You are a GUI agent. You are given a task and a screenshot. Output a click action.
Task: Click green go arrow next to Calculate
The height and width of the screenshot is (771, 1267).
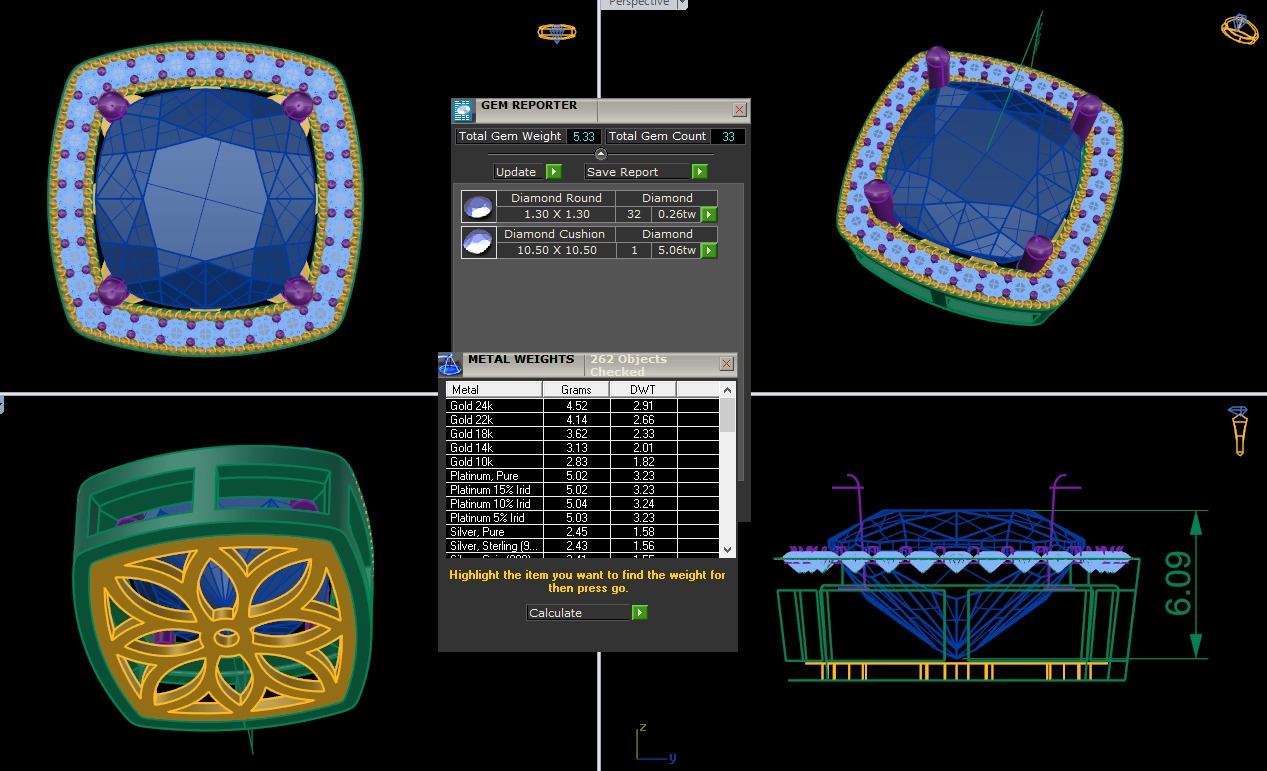[640, 613]
